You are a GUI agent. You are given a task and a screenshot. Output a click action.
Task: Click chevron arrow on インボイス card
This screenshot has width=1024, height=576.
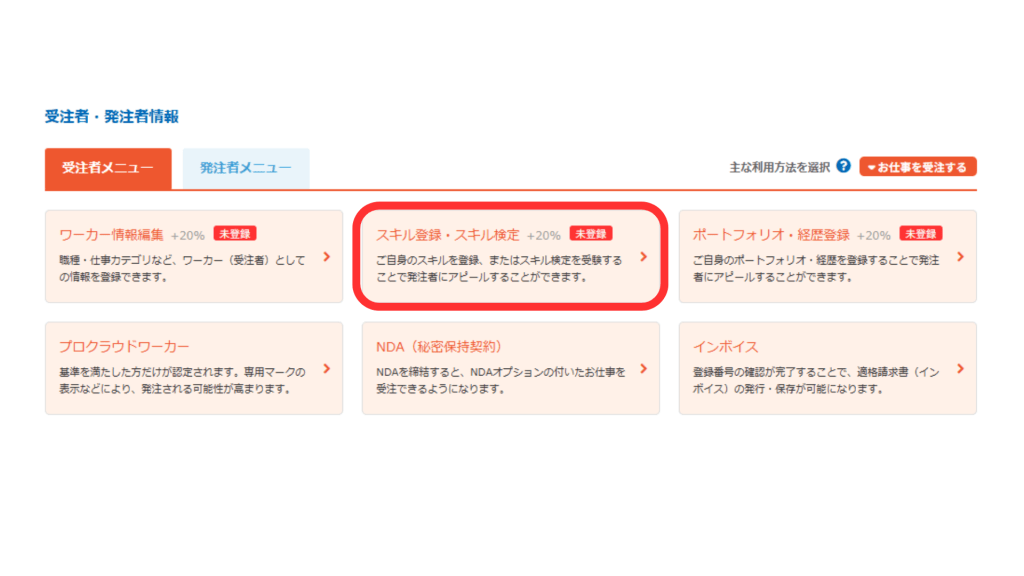click(x=960, y=369)
